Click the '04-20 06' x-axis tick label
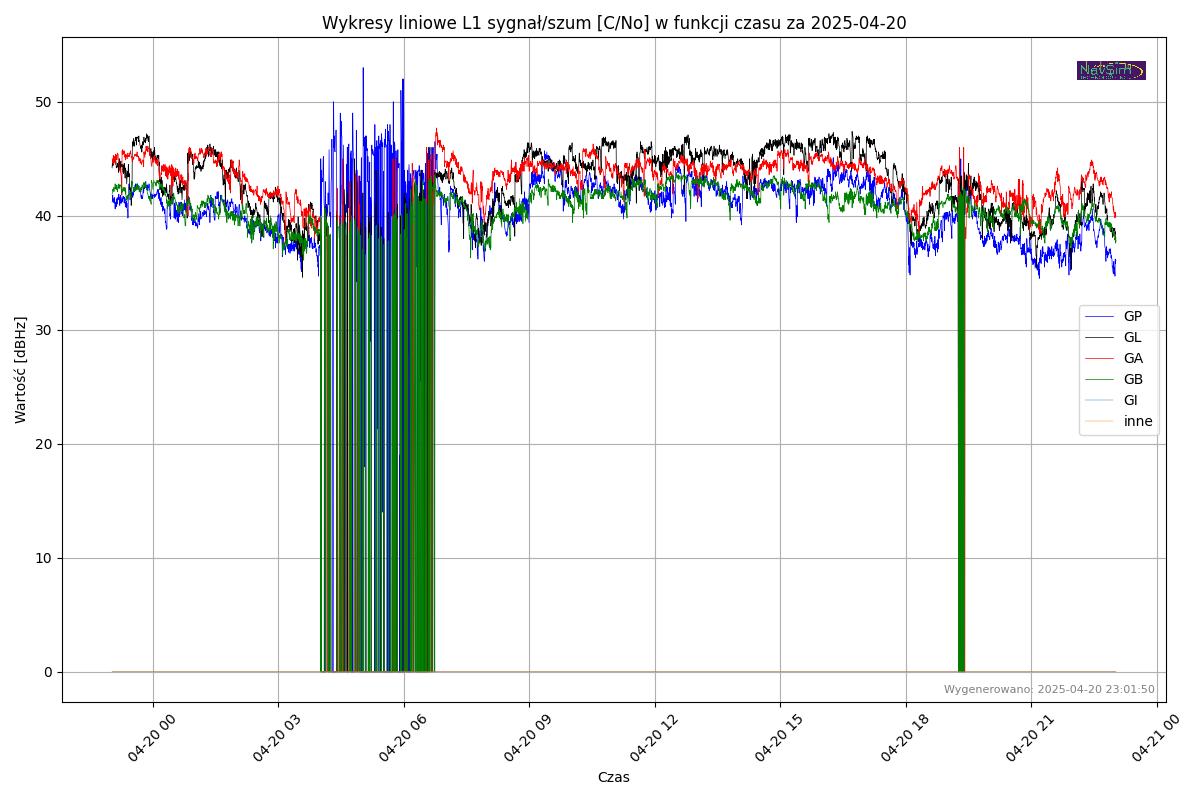 [398, 743]
